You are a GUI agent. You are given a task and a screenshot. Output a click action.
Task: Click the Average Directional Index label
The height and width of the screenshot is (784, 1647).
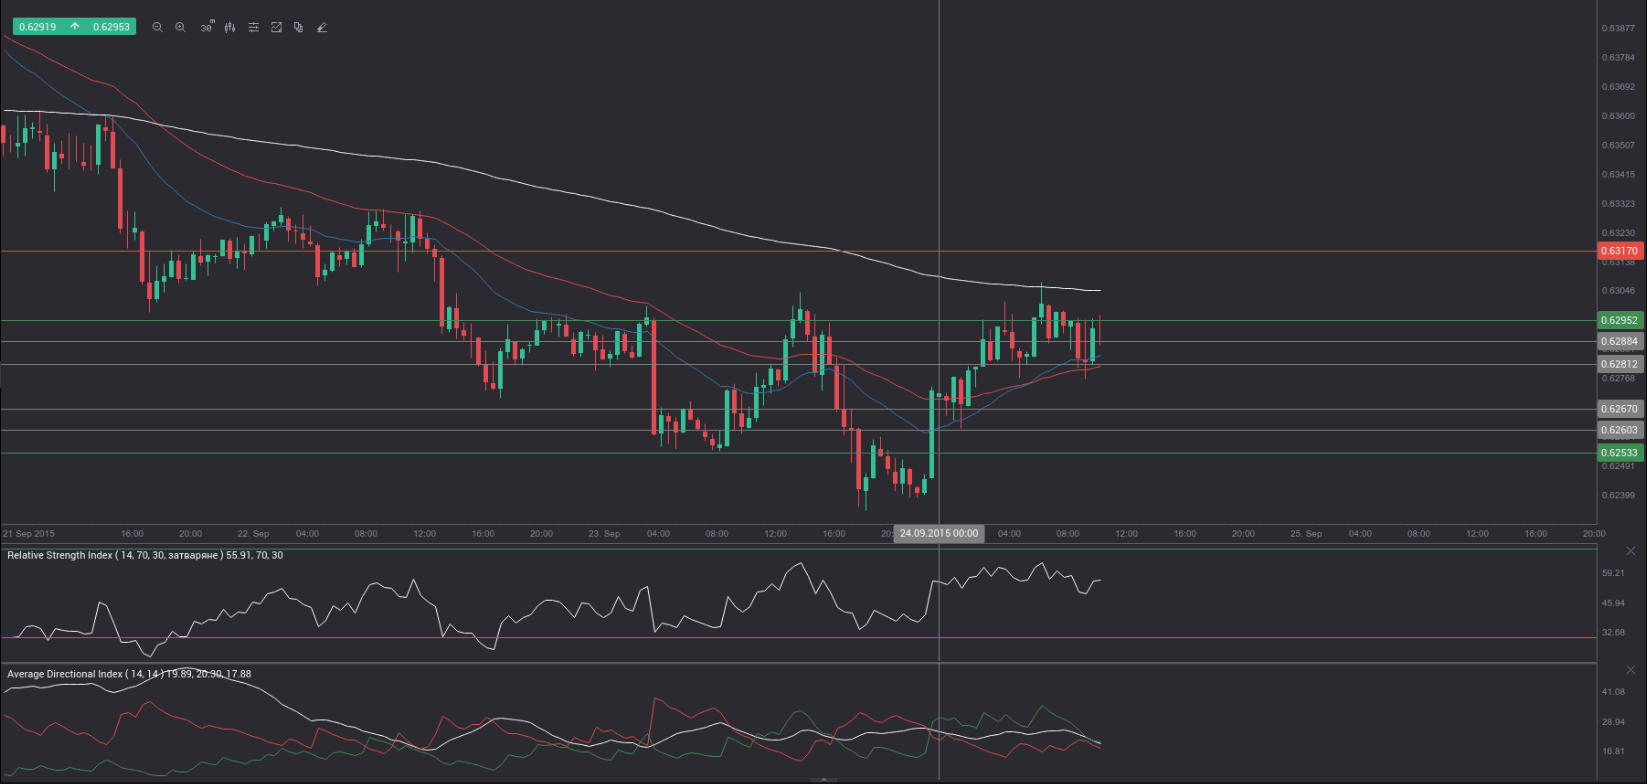tap(129, 674)
